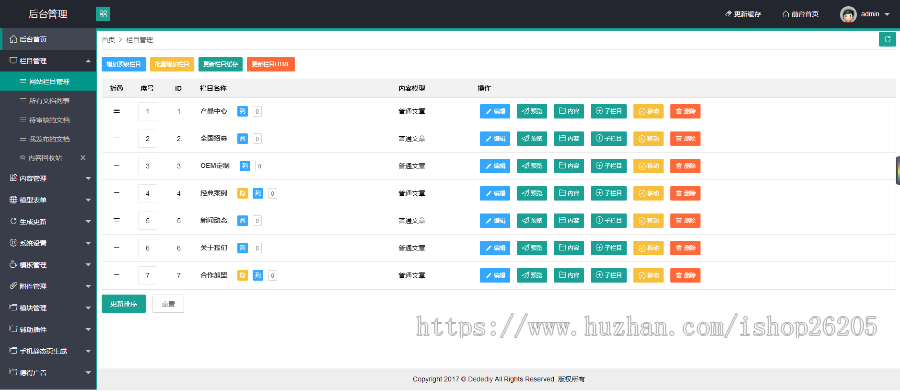Open 内容 content button for row ID 1
This screenshot has height=391, width=900.
tap(569, 111)
